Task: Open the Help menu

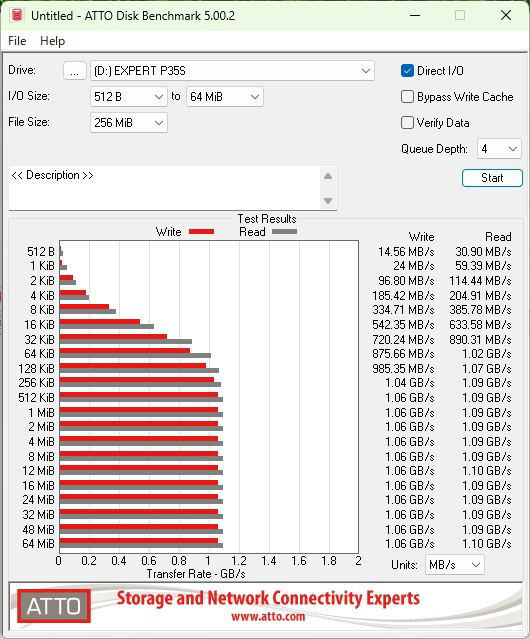Action: coord(52,41)
